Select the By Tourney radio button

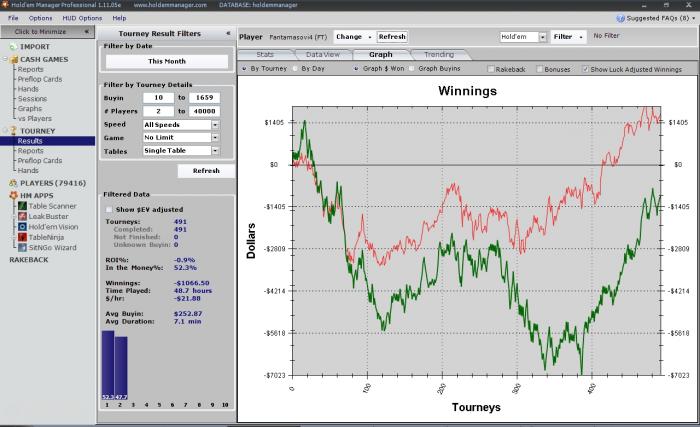[244, 69]
